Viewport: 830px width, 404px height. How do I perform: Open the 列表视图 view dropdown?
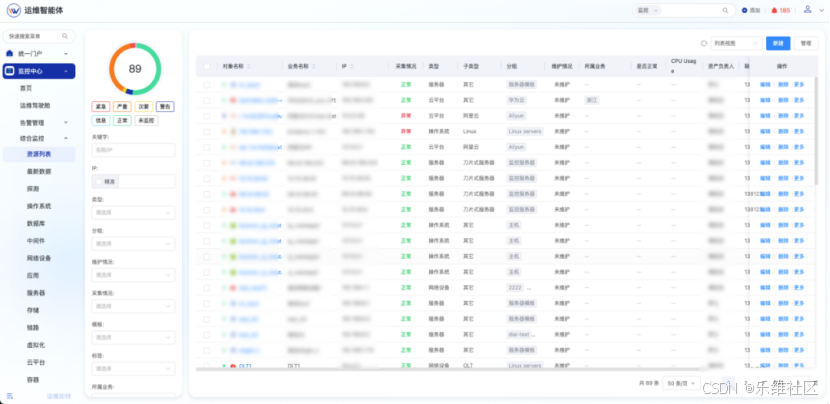pyautogui.click(x=736, y=43)
